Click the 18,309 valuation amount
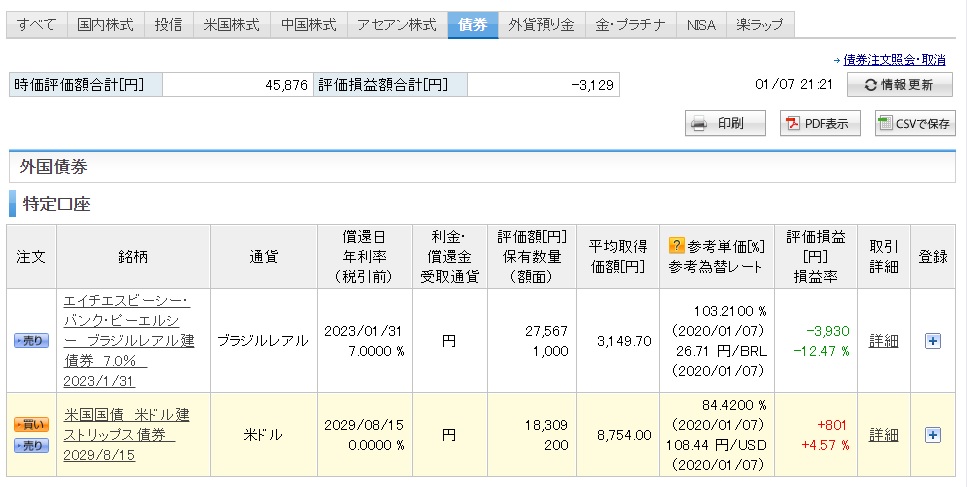The height and width of the screenshot is (487, 967). 547,425
